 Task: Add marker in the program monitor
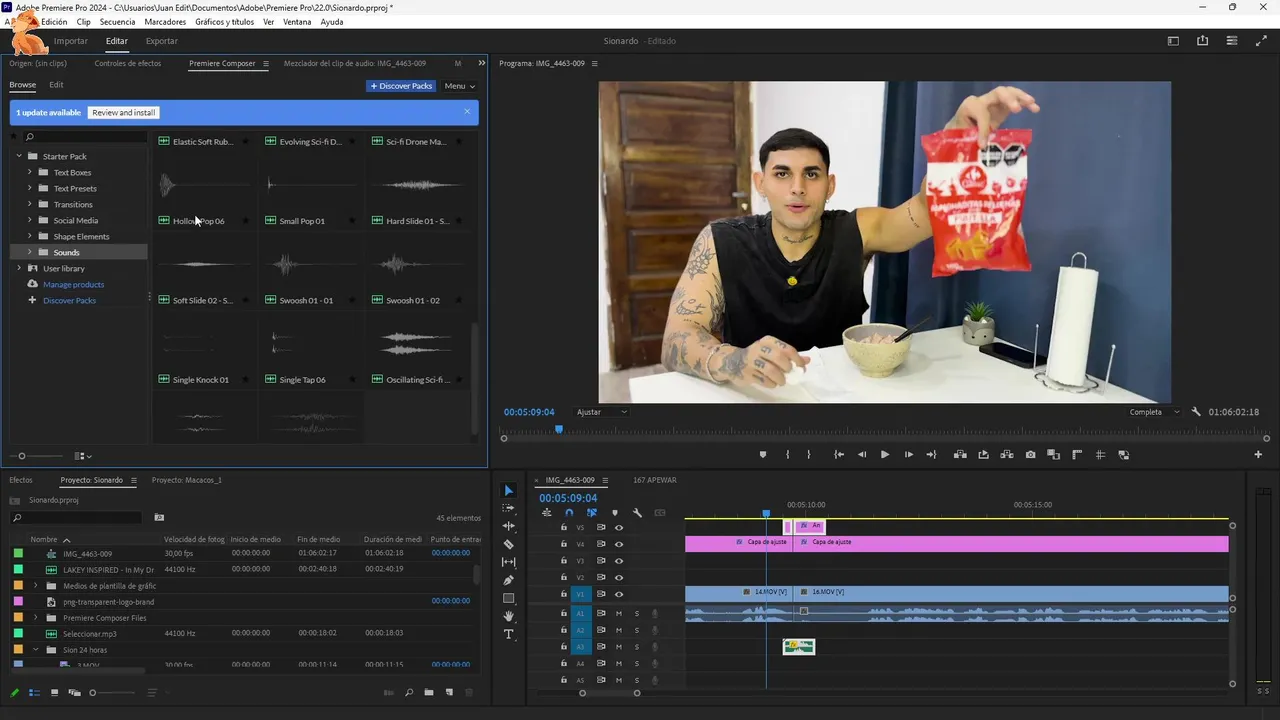763,455
